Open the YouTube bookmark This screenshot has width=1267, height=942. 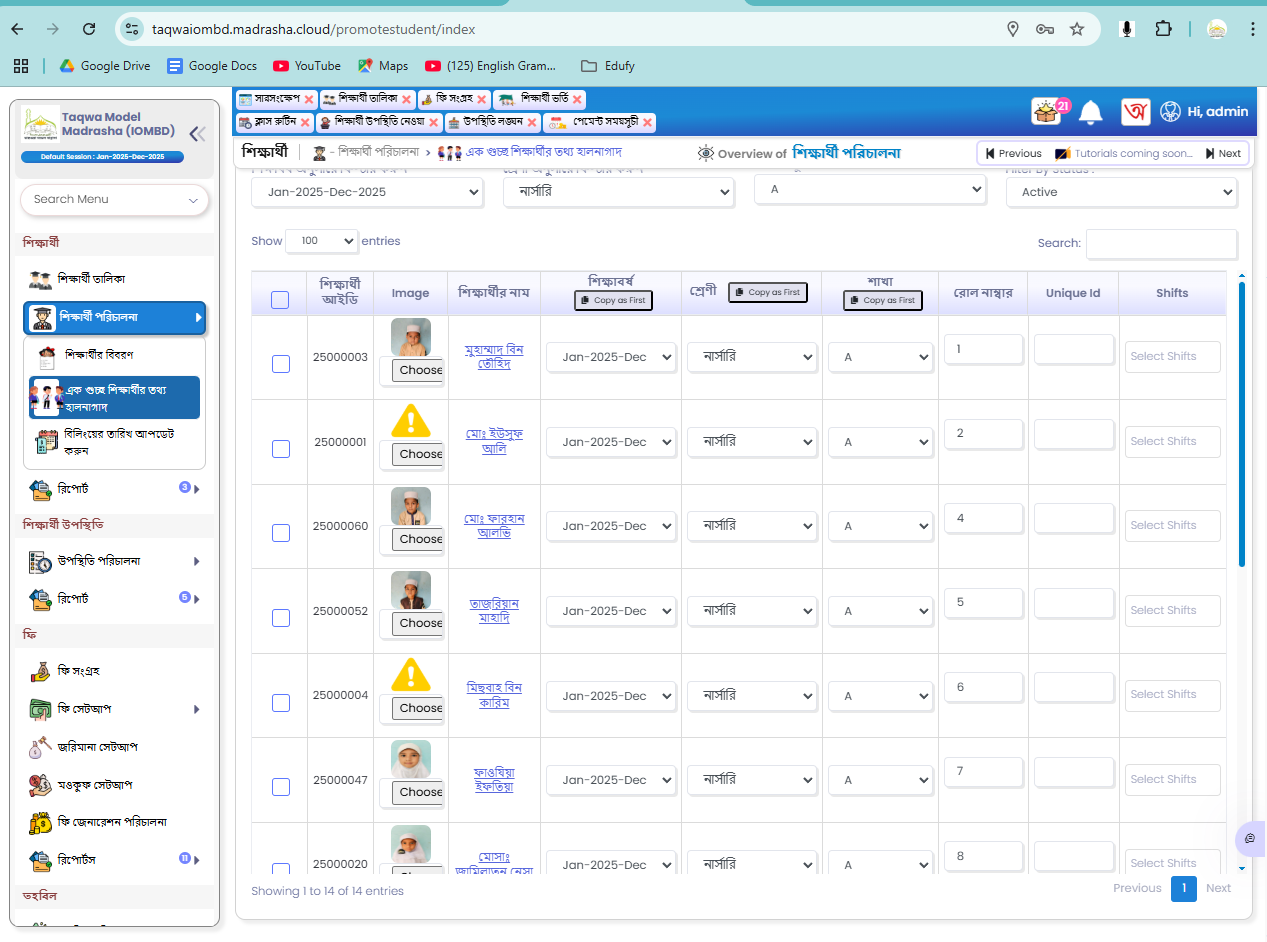(x=307, y=66)
